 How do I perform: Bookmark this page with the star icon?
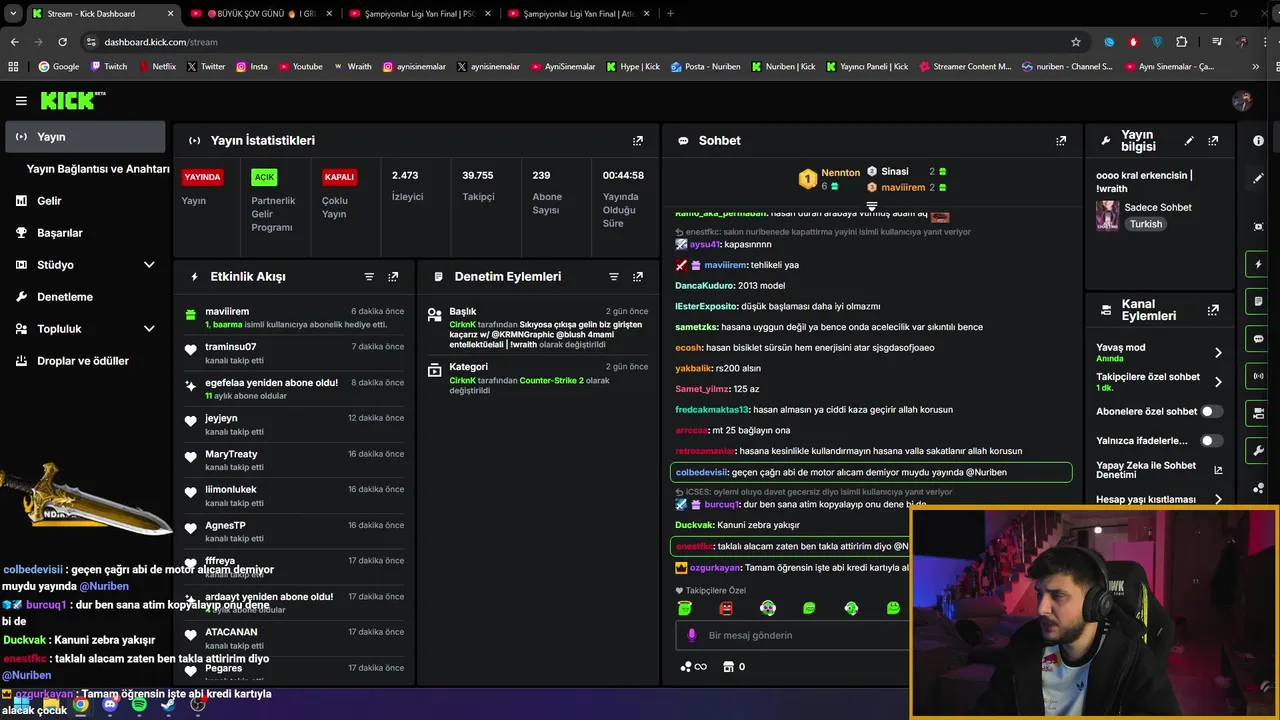tap(1076, 42)
